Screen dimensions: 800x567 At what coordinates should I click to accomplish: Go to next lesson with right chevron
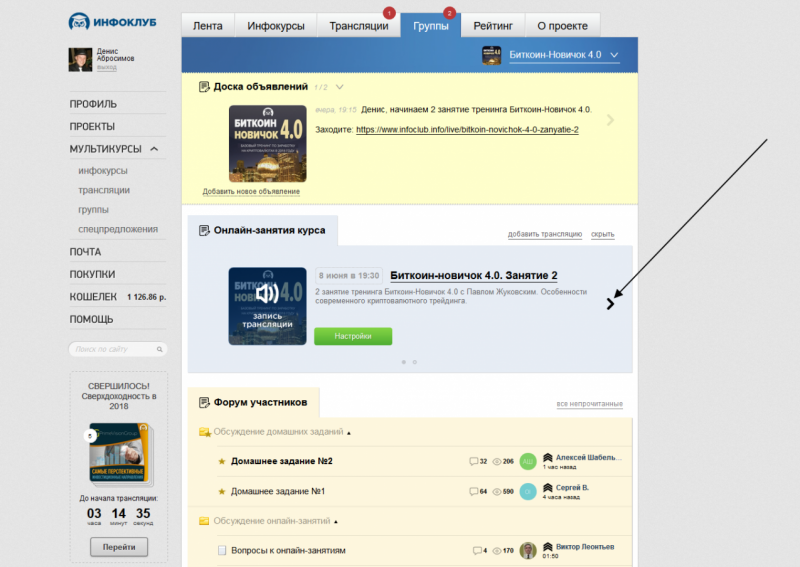pyautogui.click(x=610, y=304)
